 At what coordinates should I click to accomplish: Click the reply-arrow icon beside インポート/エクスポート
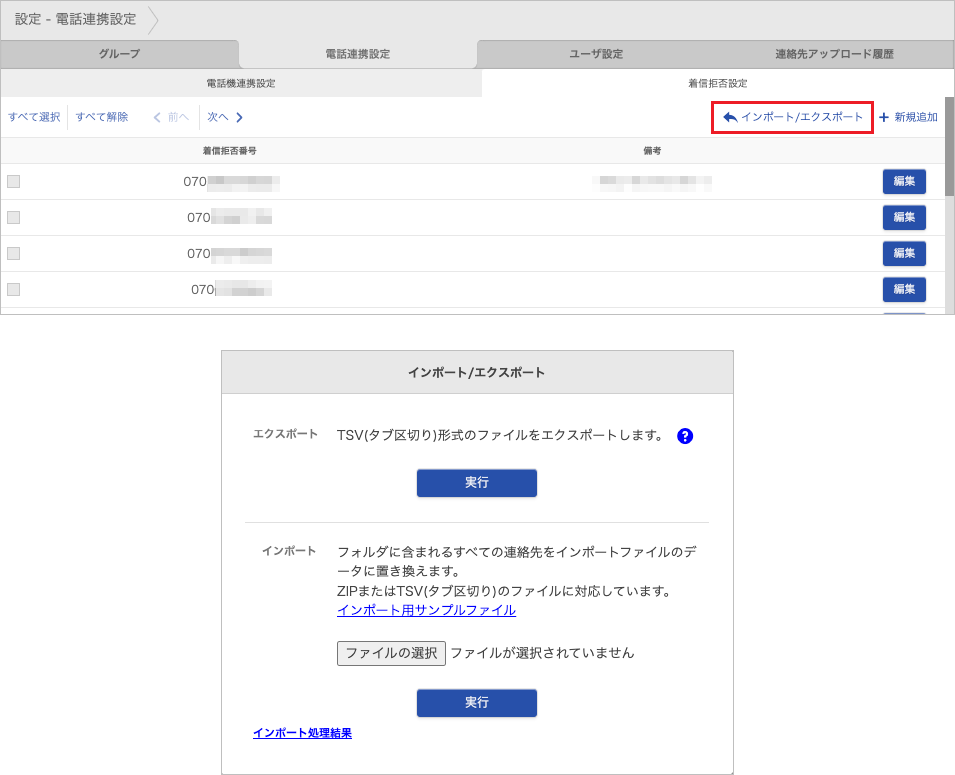(730, 117)
